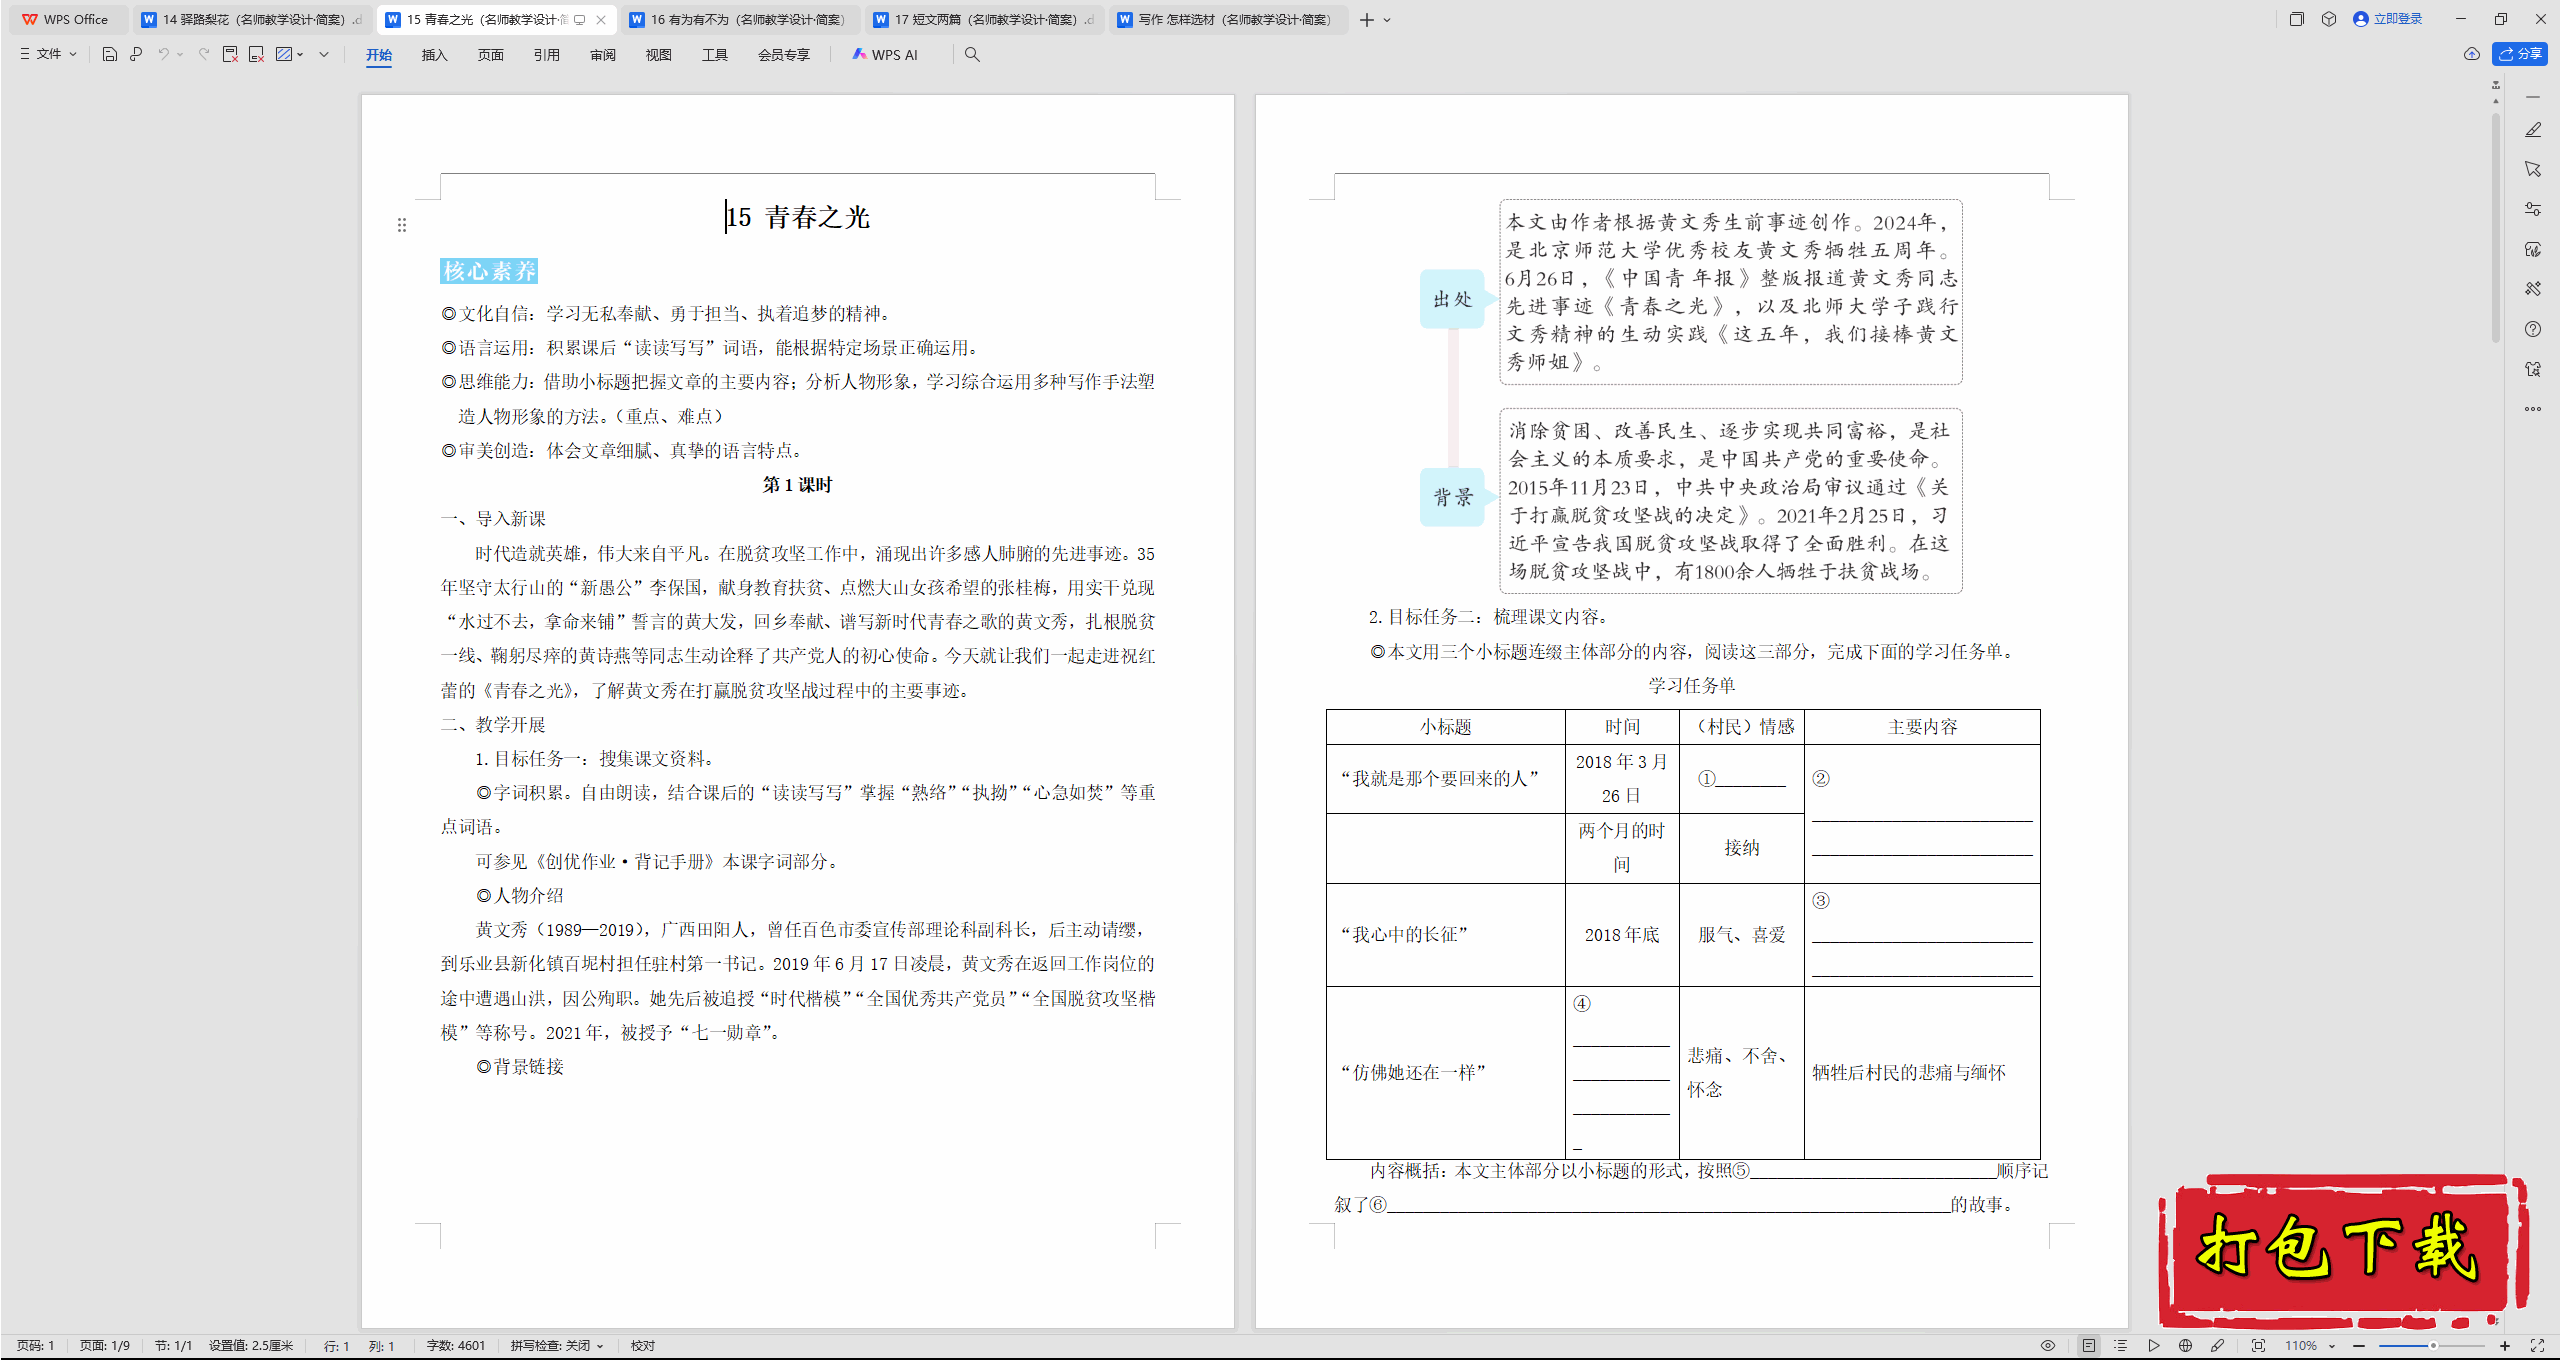Click the cloud upload icon
Screen dimensions: 2560x1360
[x=2472, y=54]
